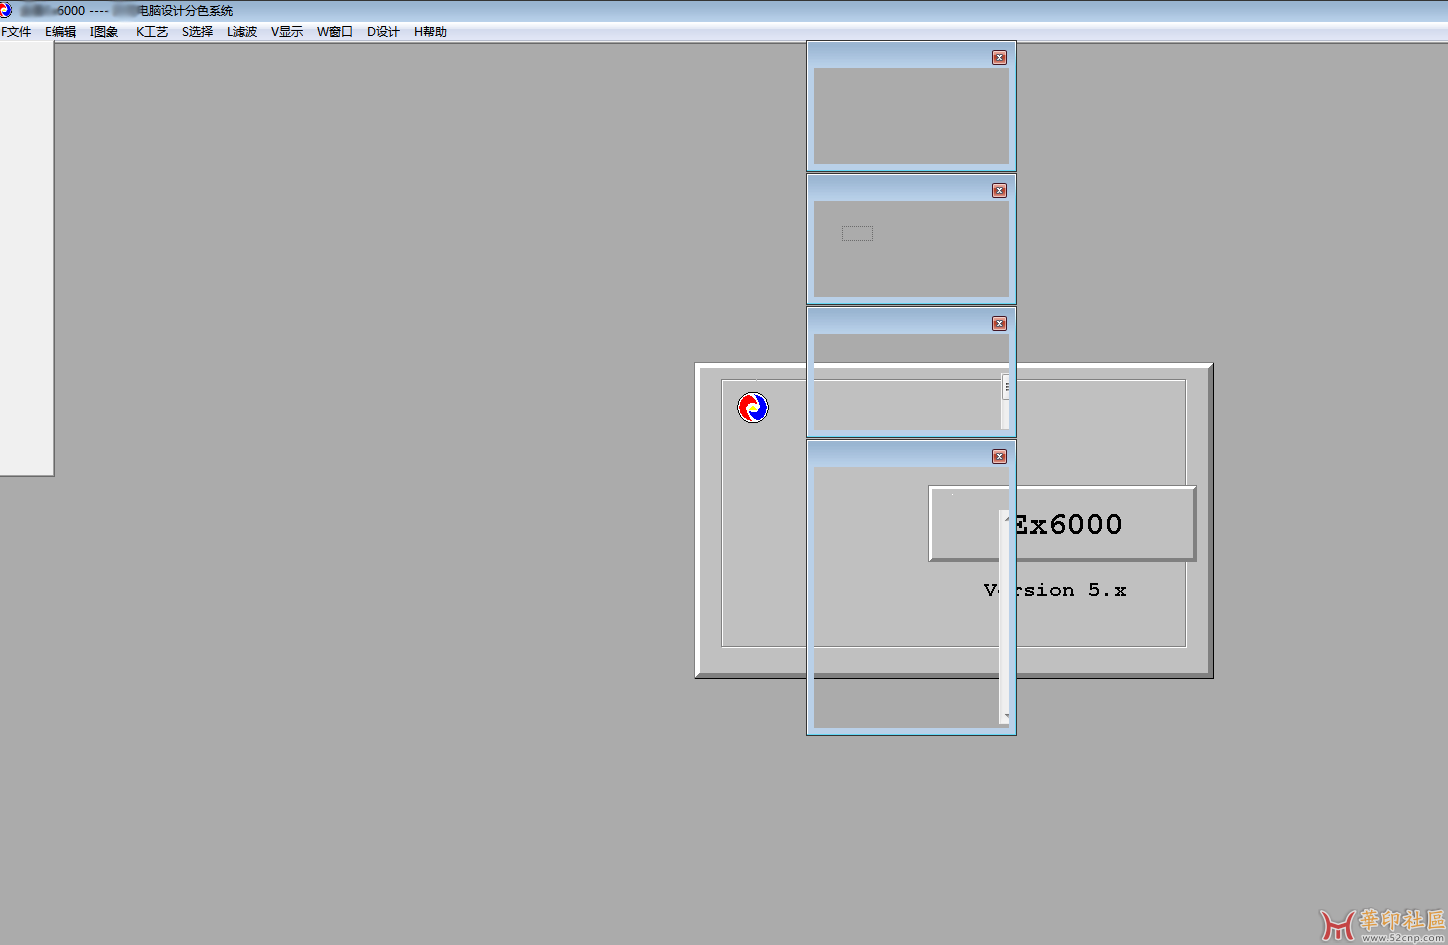
Task: Open the L滤波 filter menu
Action: (242, 32)
